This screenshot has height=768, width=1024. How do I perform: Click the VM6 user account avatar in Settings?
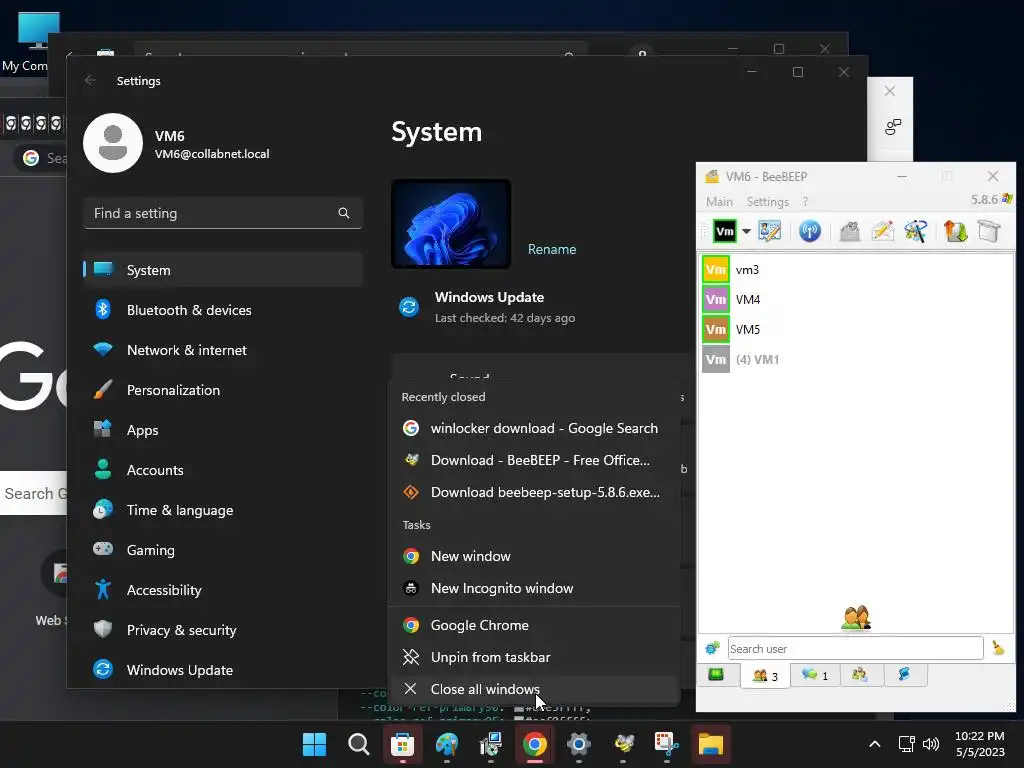pos(113,143)
